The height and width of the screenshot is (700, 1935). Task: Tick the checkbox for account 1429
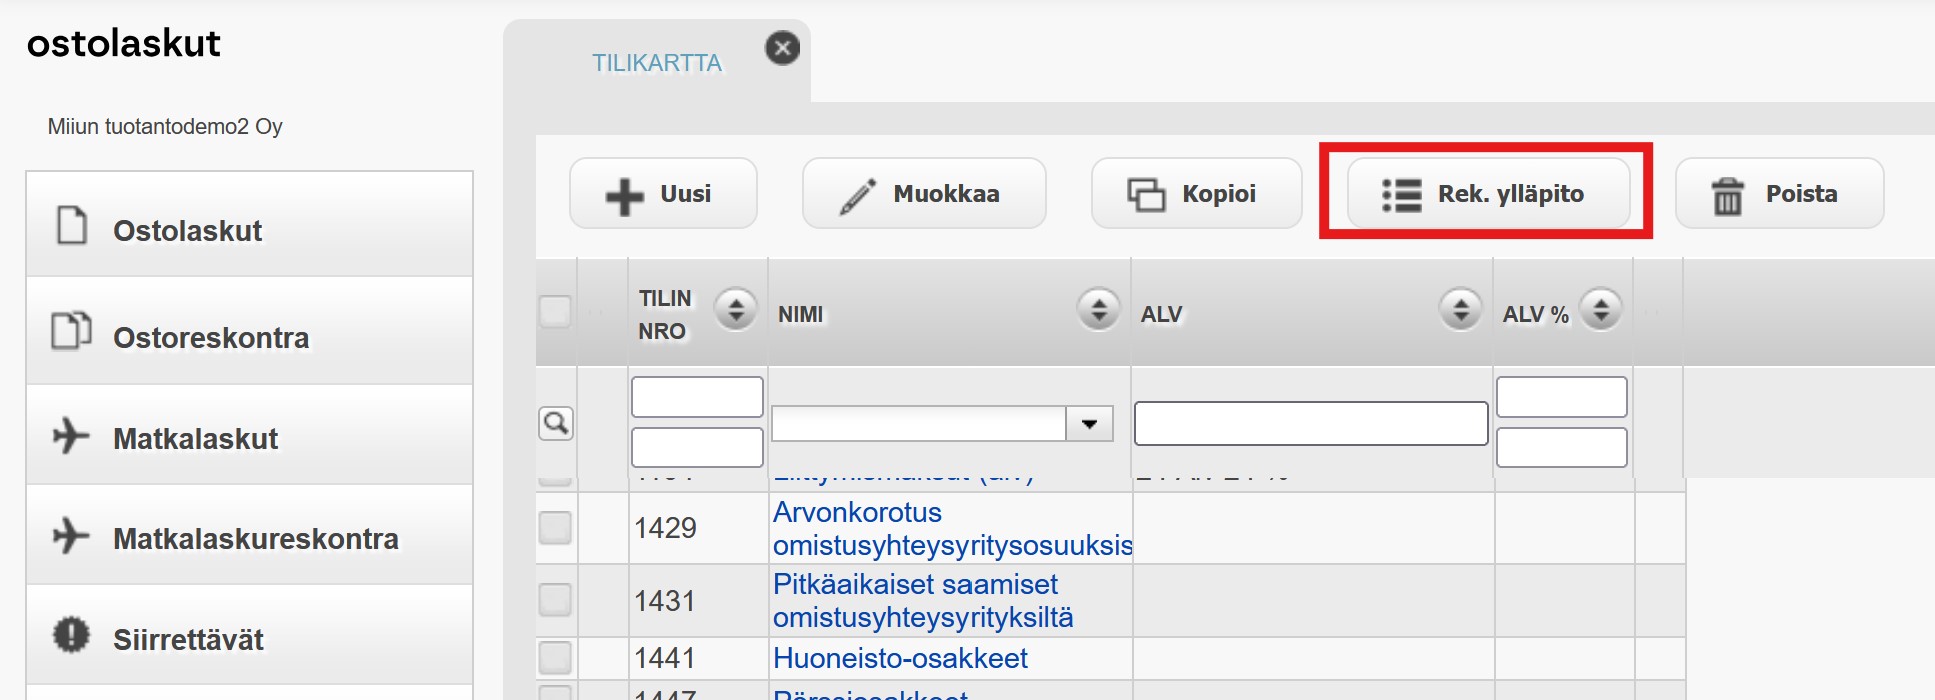[x=555, y=527]
